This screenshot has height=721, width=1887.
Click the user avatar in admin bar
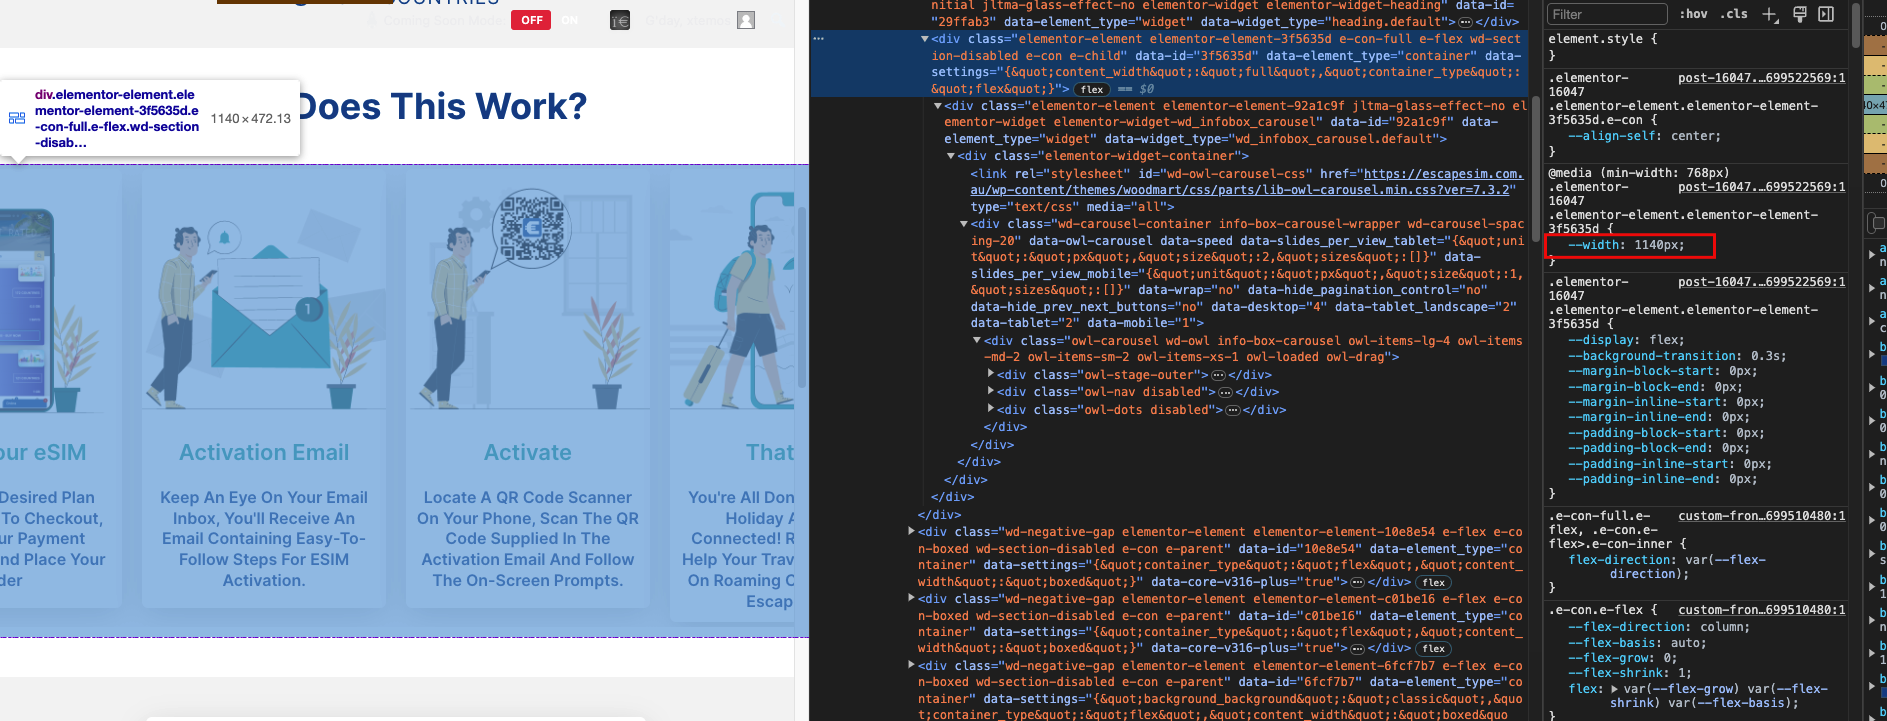pyautogui.click(x=746, y=20)
